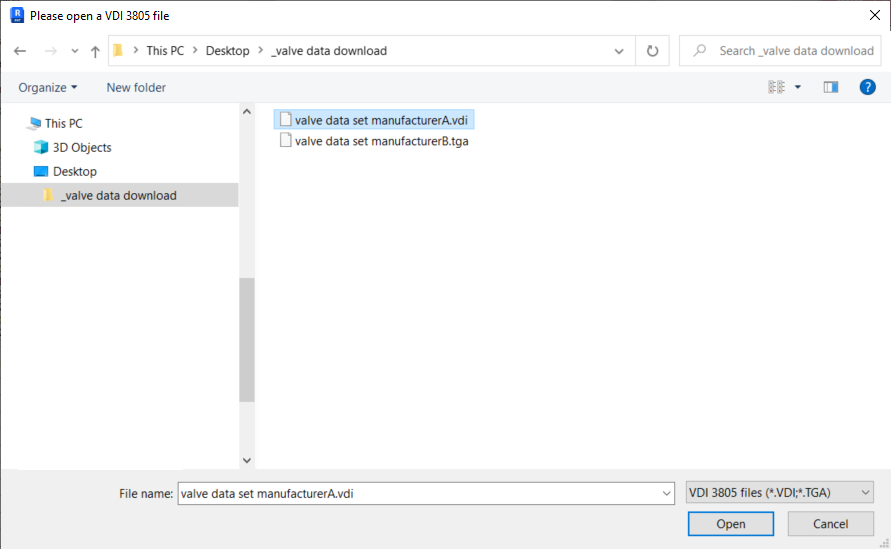The width and height of the screenshot is (891, 549).
Task: Select the manufacturerB.tga file icon
Action: [285, 140]
